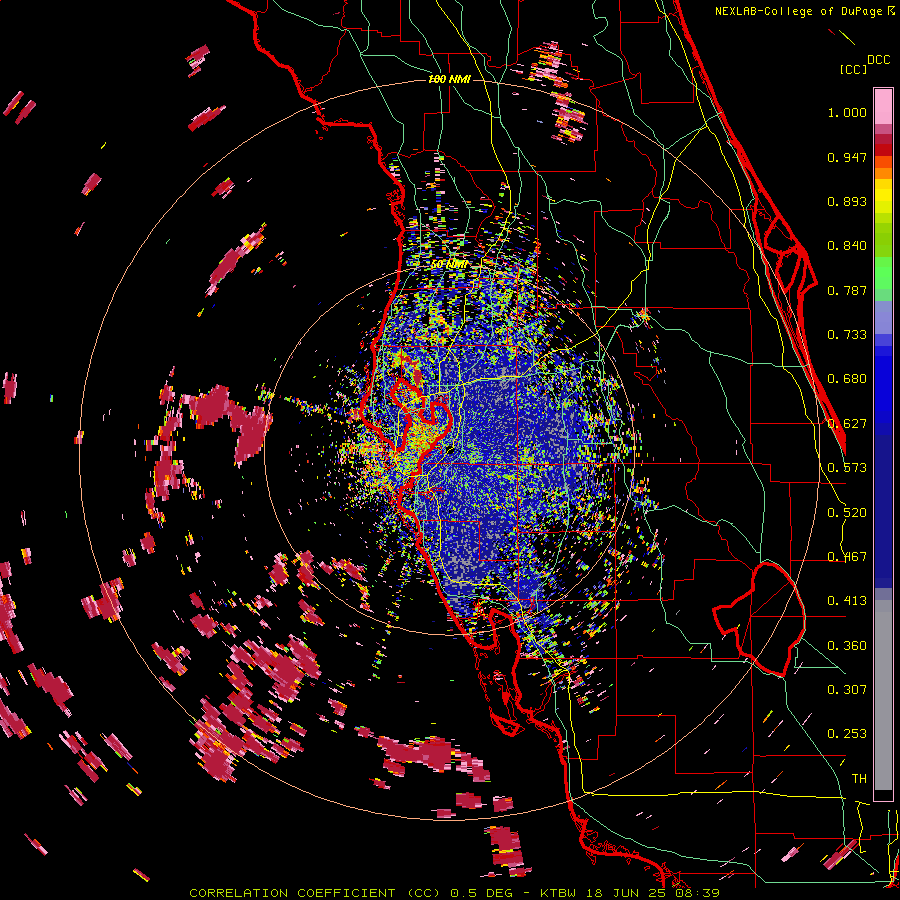Select the 0.307 scale value
This screenshot has height=900, width=900.
pos(847,689)
